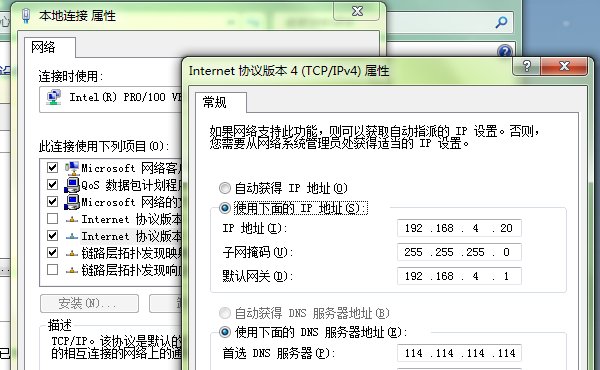Image resolution: width=600 pixels, height=370 pixels.
Task: Uncheck QoS 数据包计划程序 checkbox
Action: [x=52, y=184]
